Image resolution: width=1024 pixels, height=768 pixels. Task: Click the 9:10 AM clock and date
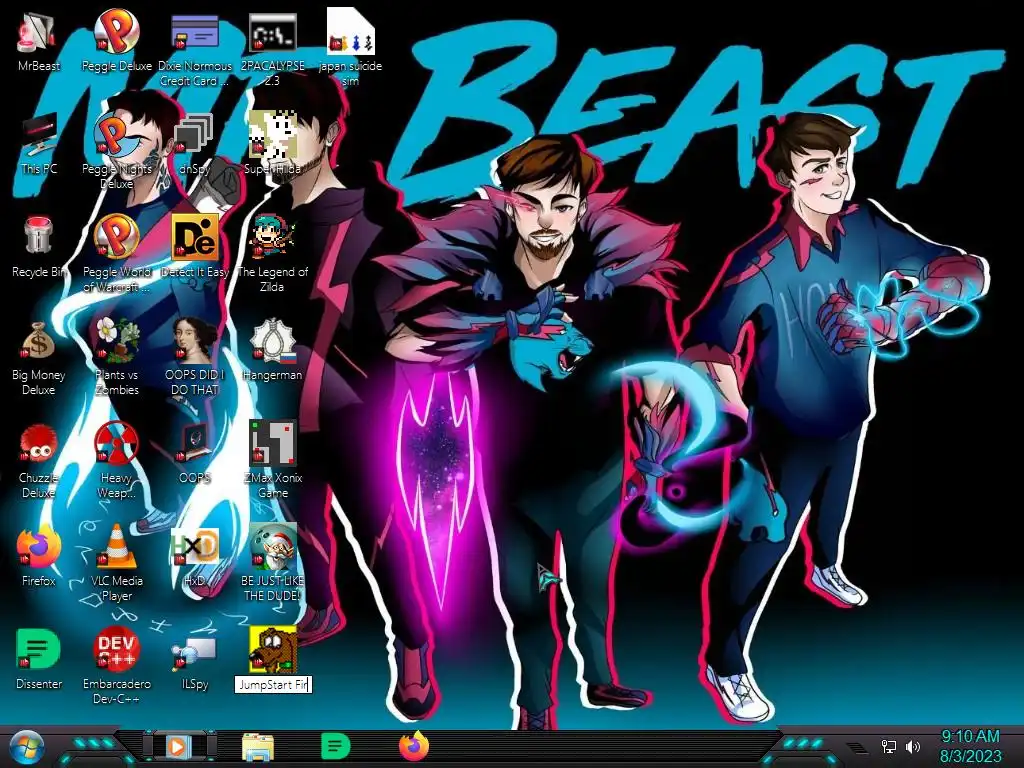[x=971, y=746]
